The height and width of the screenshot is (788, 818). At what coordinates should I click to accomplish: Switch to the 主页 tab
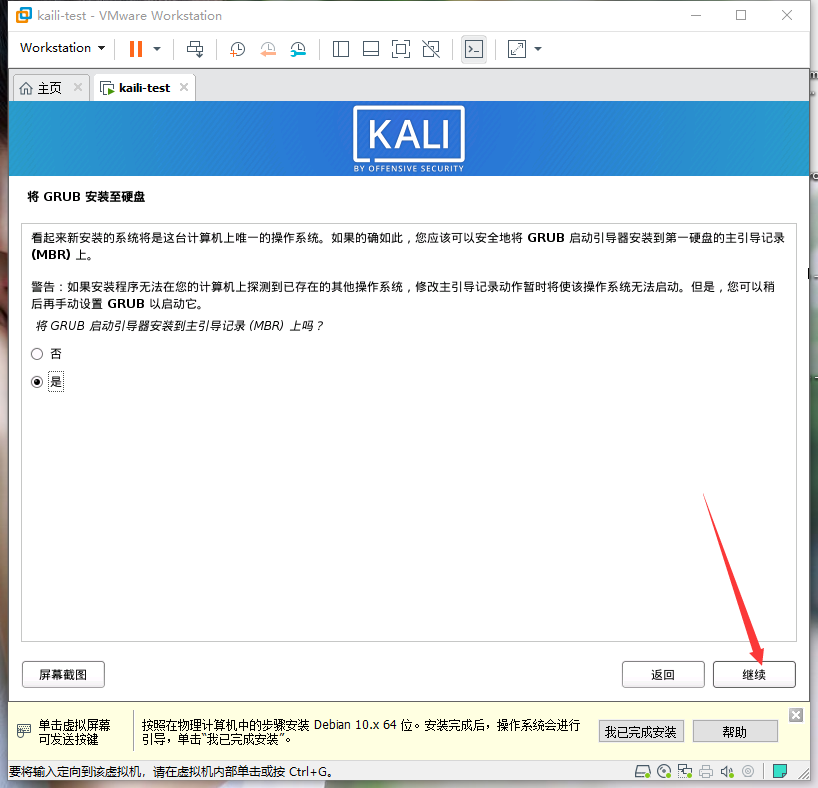click(48, 87)
